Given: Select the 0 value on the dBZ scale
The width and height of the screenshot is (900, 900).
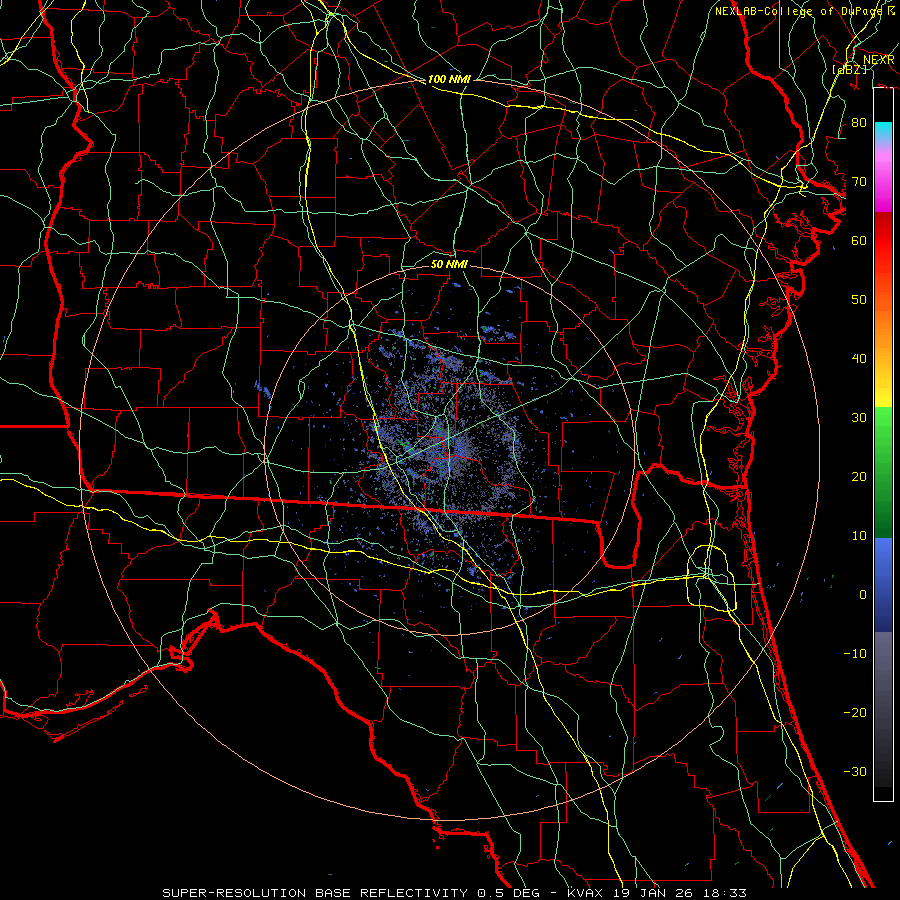Looking at the screenshot, I should (863, 595).
